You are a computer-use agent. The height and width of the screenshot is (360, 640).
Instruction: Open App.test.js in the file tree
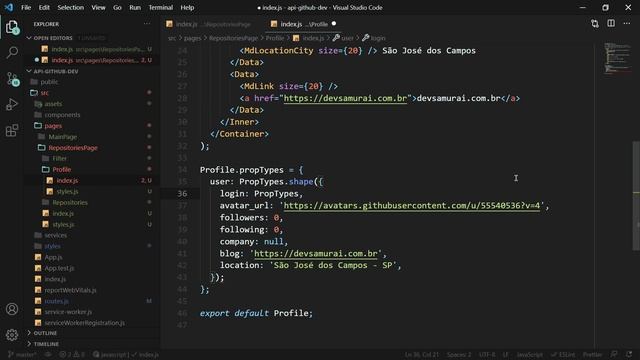click(59, 268)
